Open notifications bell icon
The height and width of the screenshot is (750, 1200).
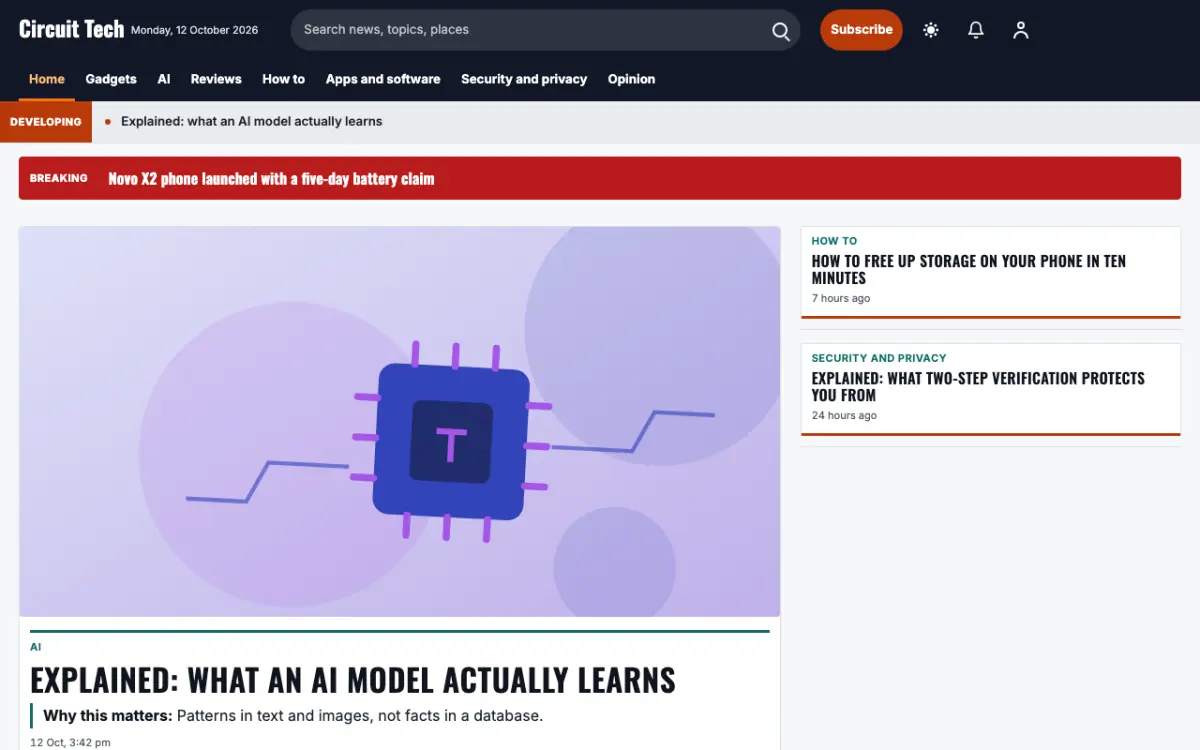coord(976,30)
